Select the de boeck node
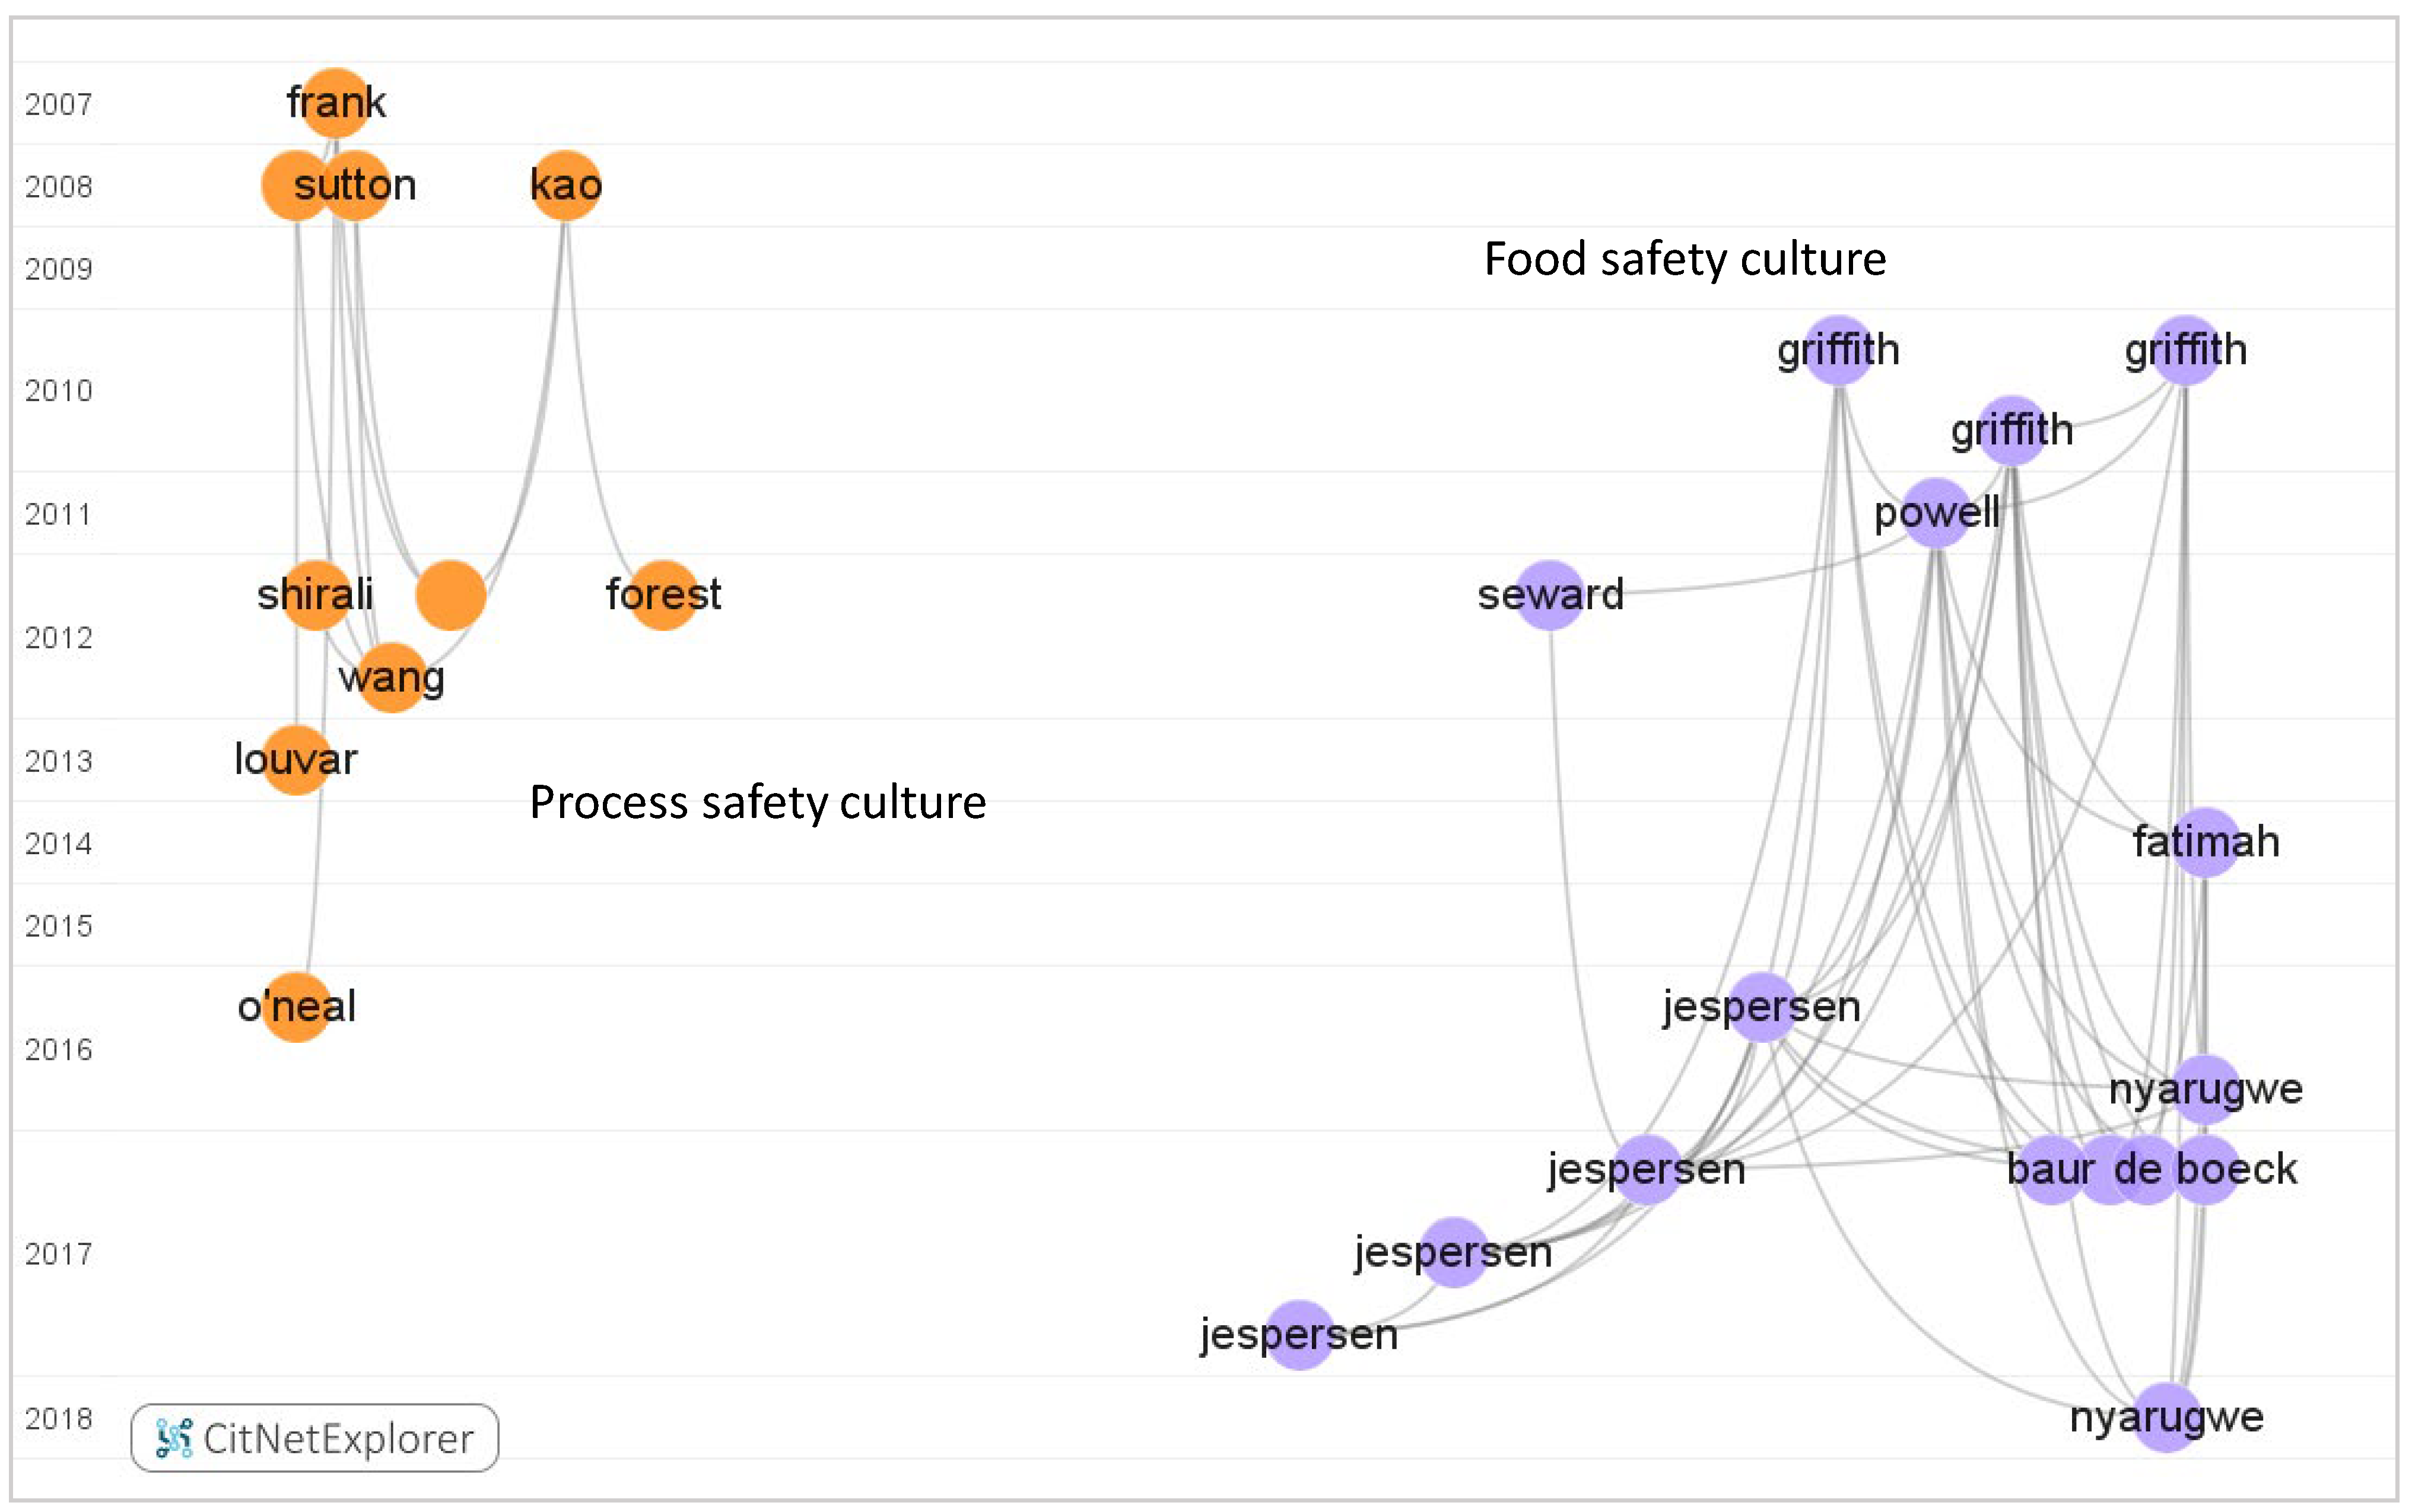This screenshot has width=2412, height=1512. 2205,1169
